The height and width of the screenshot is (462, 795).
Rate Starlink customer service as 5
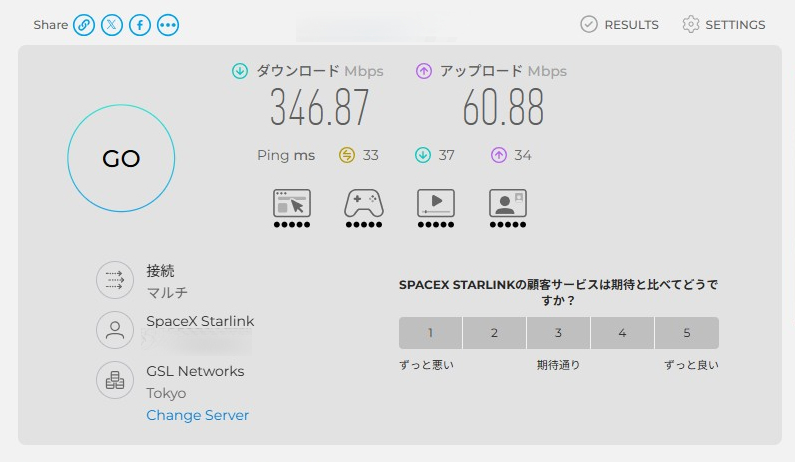(x=687, y=333)
